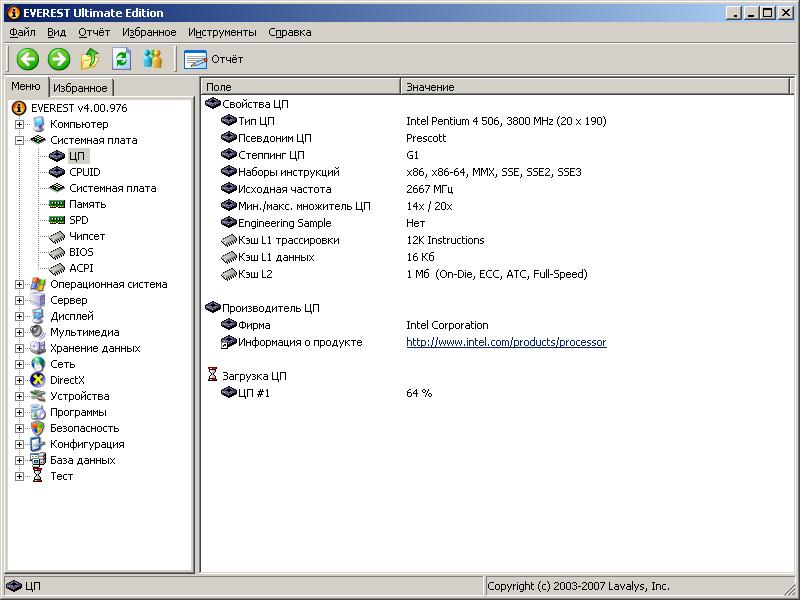Open the Файл menu

(22, 32)
